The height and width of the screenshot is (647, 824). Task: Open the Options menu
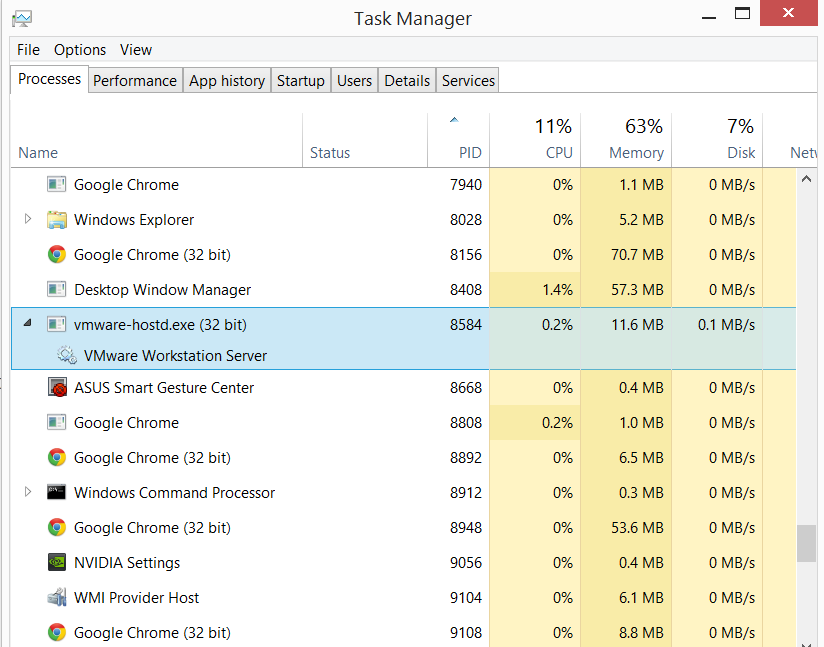[x=80, y=50]
